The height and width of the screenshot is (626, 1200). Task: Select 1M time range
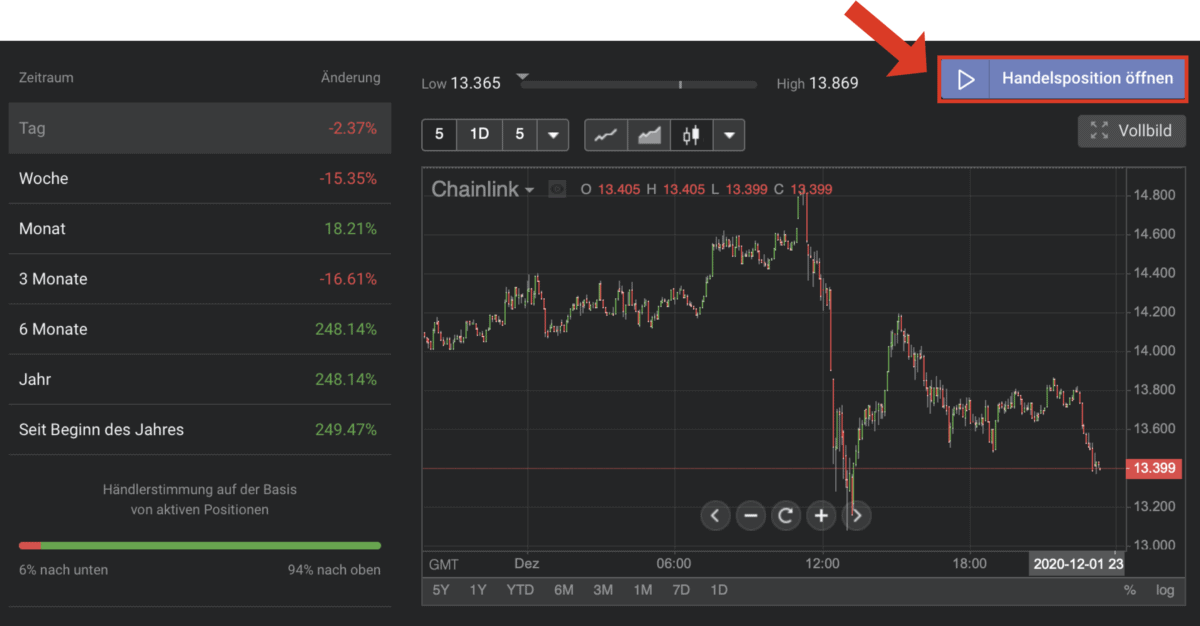click(643, 590)
